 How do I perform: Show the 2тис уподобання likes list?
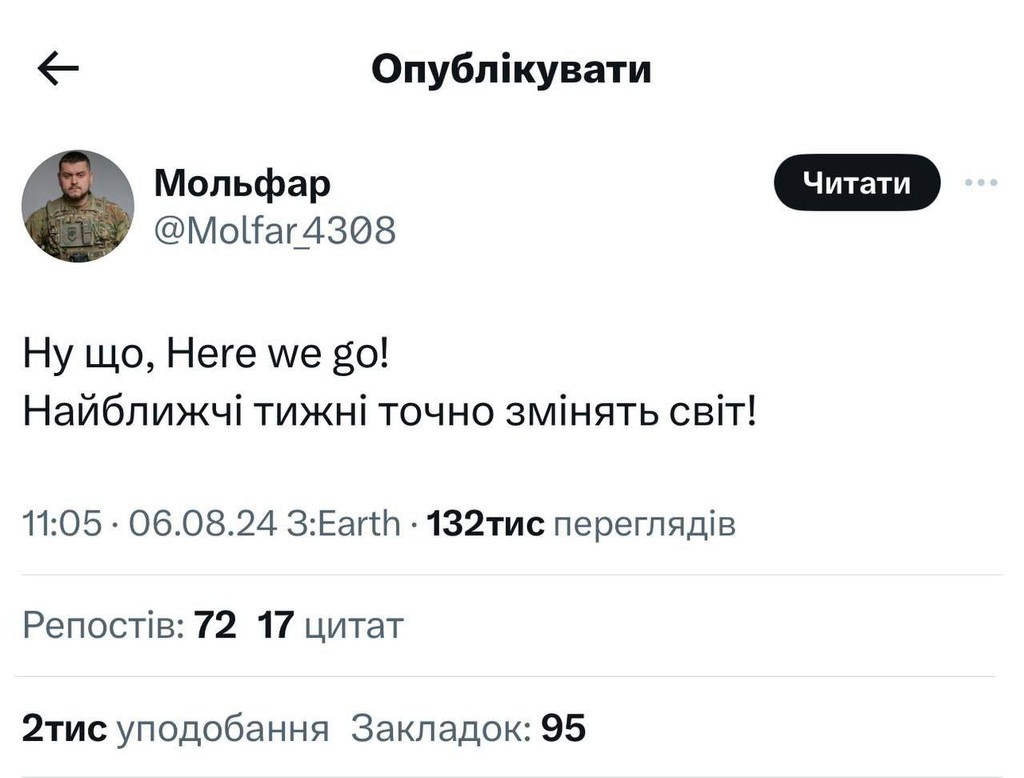coord(65,729)
